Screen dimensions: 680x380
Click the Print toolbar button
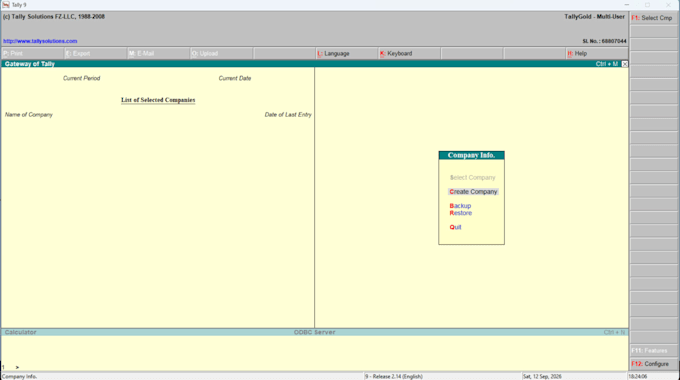click(x=33, y=53)
